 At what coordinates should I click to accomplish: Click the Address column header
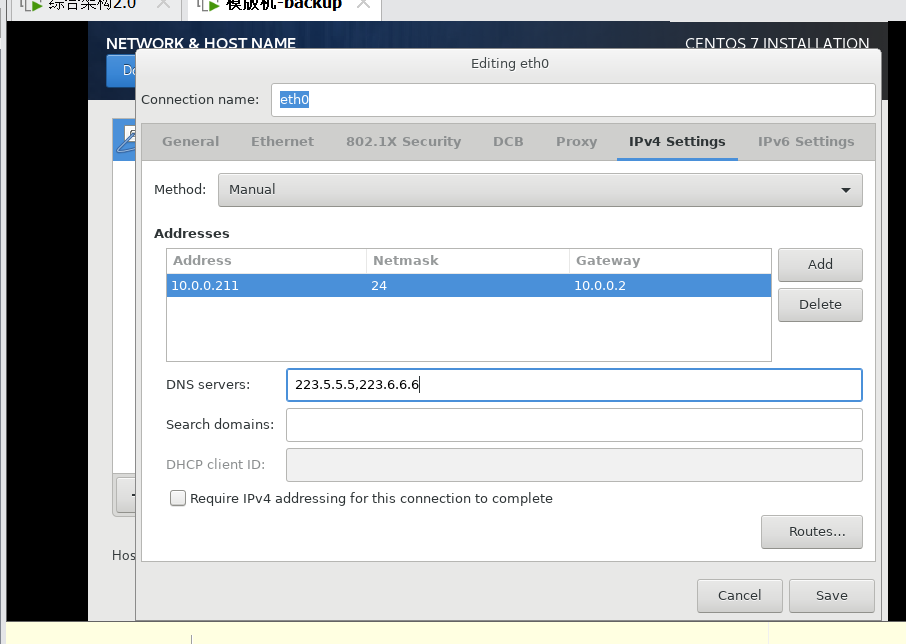coord(266,261)
